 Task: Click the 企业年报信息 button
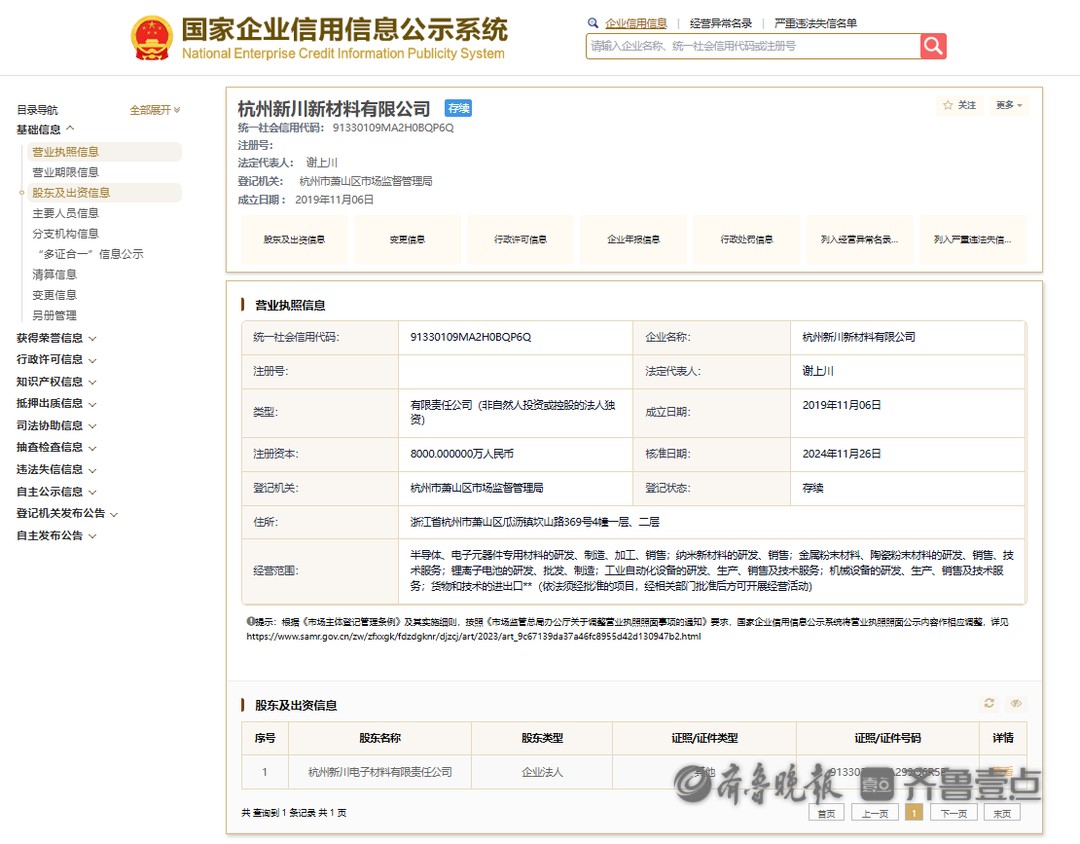pos(633,240)
